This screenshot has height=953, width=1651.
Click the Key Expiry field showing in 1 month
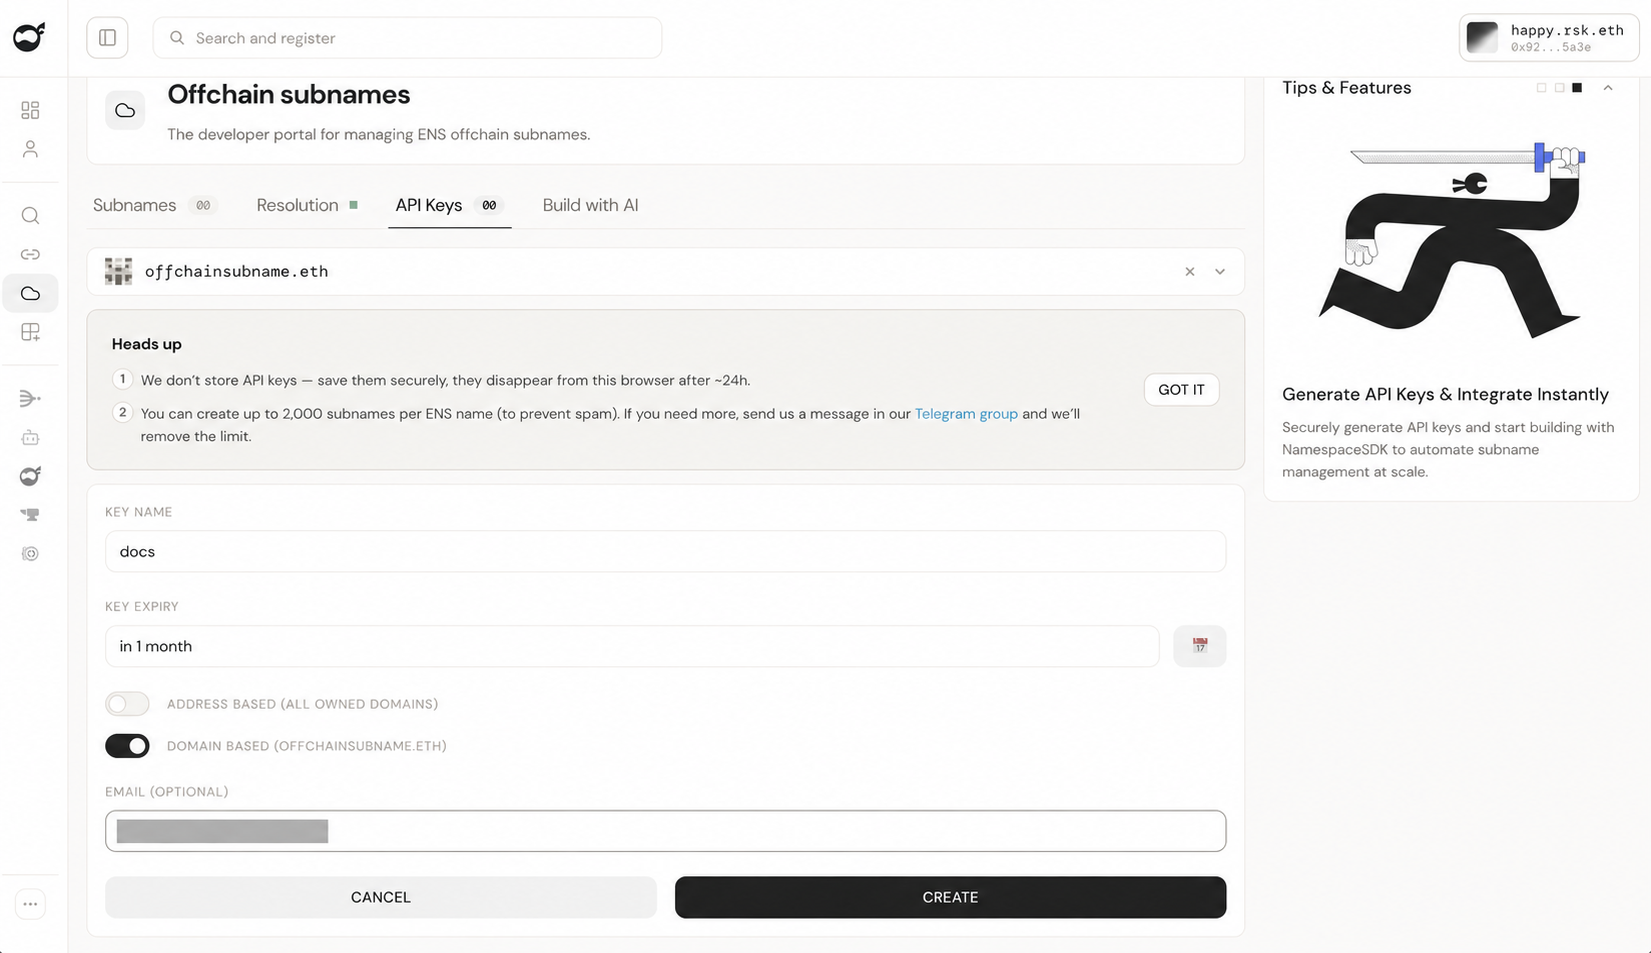pyautogui.click(x=632, y=647)
